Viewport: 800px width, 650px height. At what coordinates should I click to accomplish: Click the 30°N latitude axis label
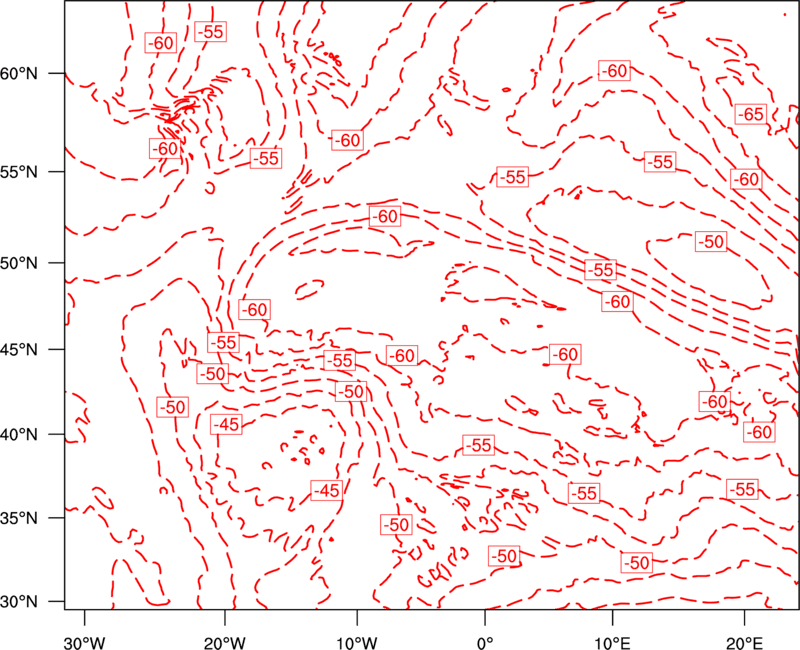coord(19,602)
